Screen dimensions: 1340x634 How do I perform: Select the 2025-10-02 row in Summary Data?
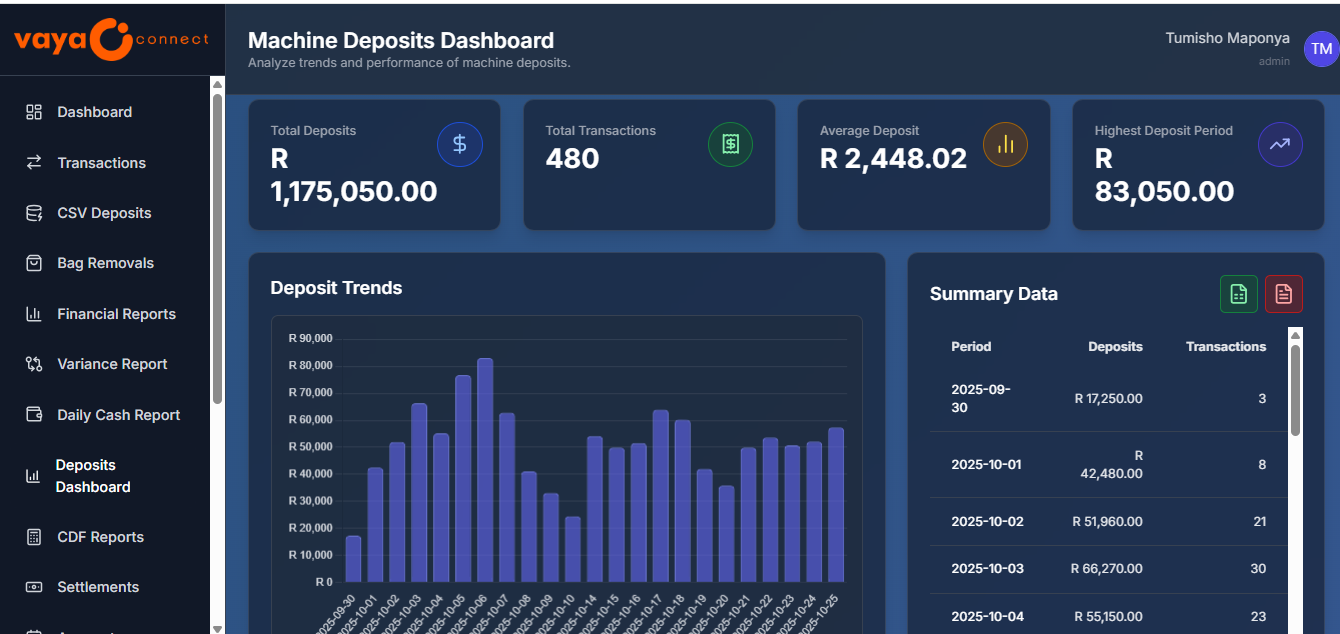[x=1100, y=521]
